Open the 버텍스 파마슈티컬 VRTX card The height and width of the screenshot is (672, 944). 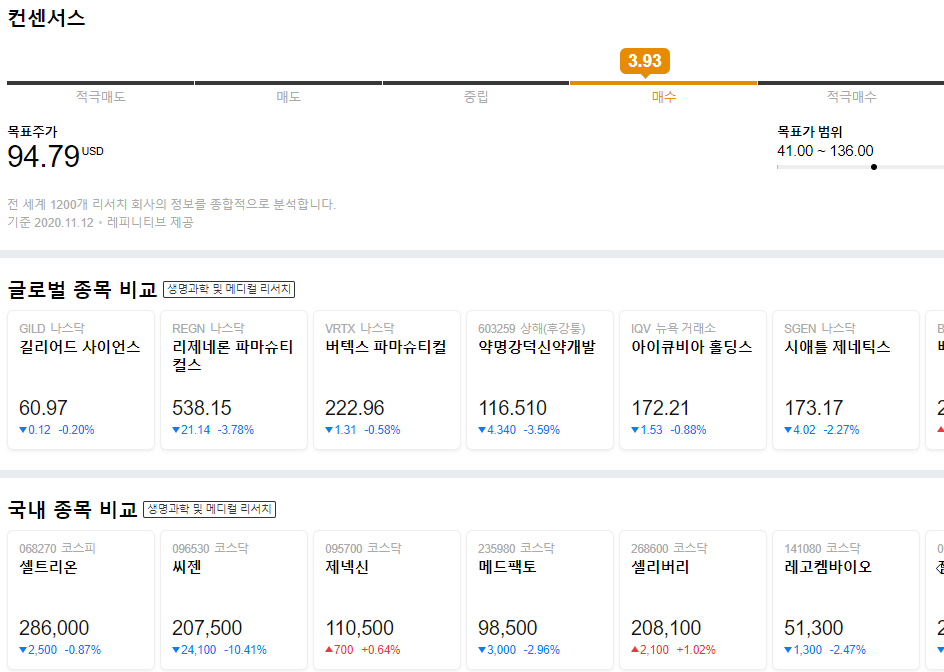tap(387, 379)
